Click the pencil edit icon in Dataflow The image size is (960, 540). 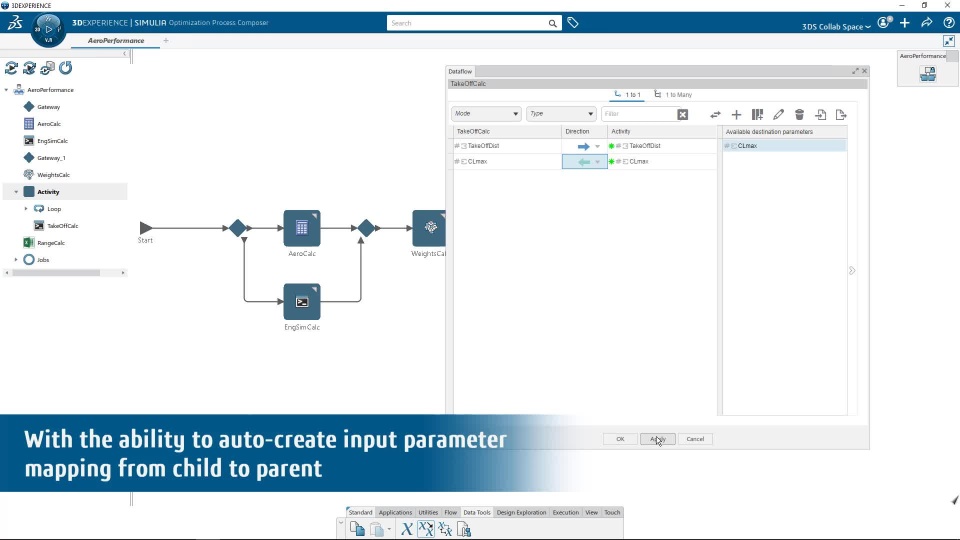(778, 114)
